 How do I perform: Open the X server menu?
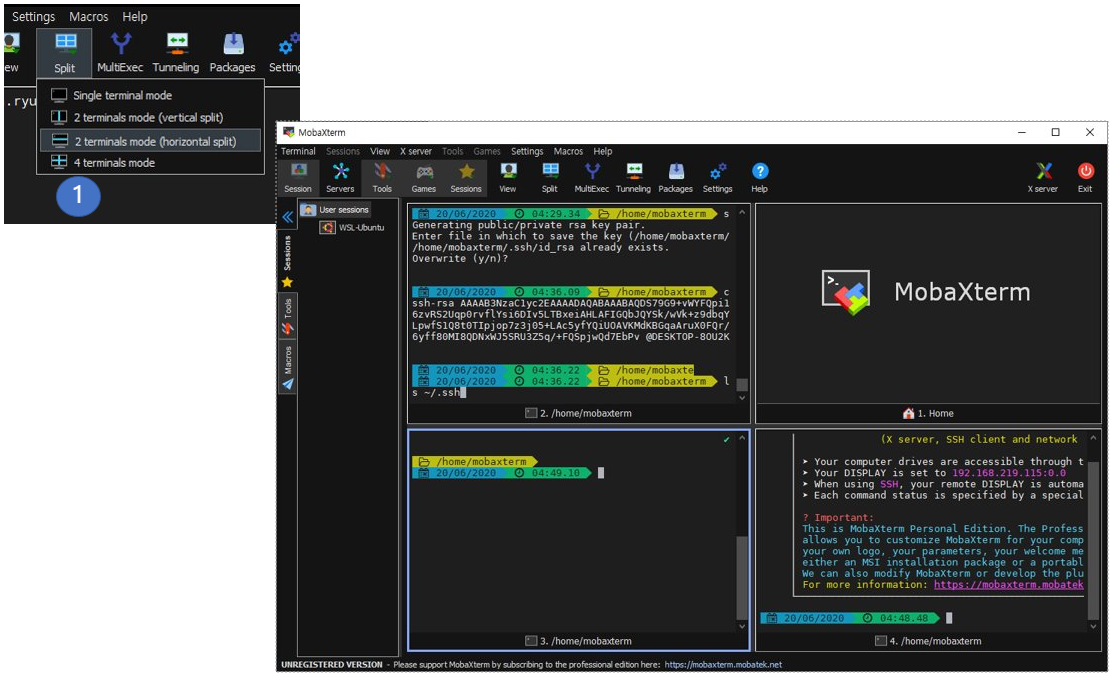point(416,151)
